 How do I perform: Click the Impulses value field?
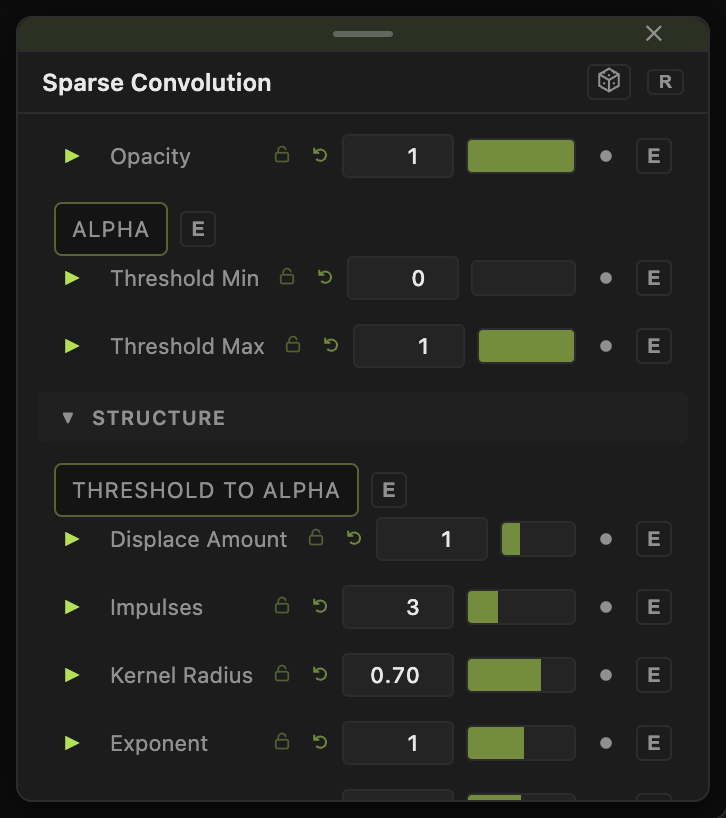click(398, 607)
